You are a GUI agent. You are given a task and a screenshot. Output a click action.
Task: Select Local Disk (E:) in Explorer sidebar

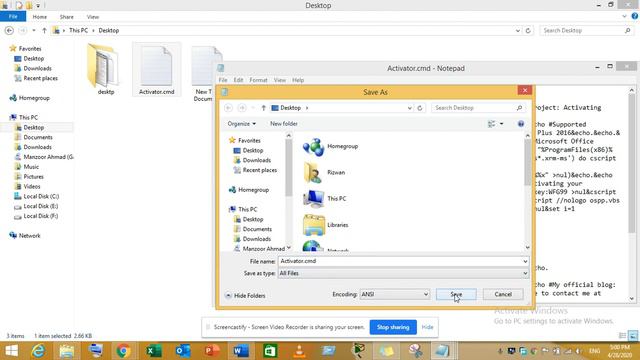point(36,206)
